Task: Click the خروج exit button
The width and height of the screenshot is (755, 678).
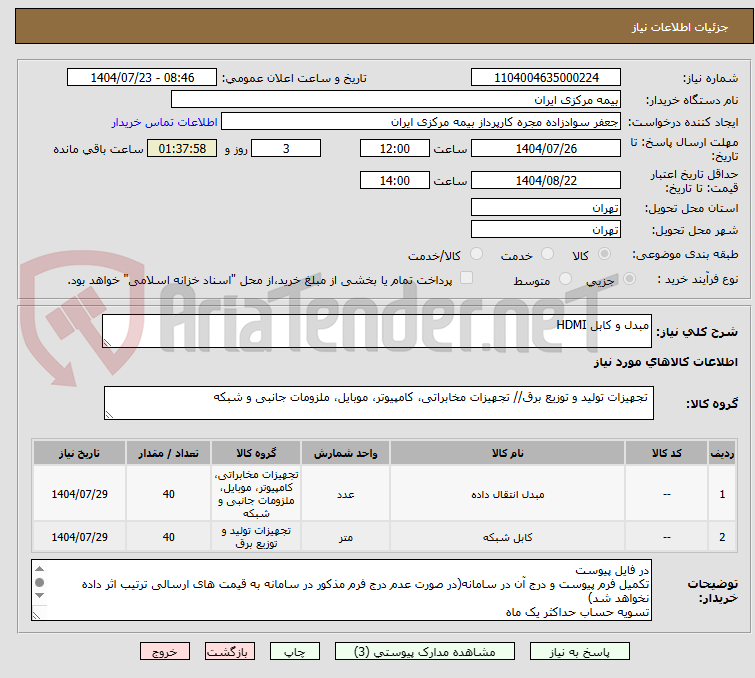Action: point(165,652)
